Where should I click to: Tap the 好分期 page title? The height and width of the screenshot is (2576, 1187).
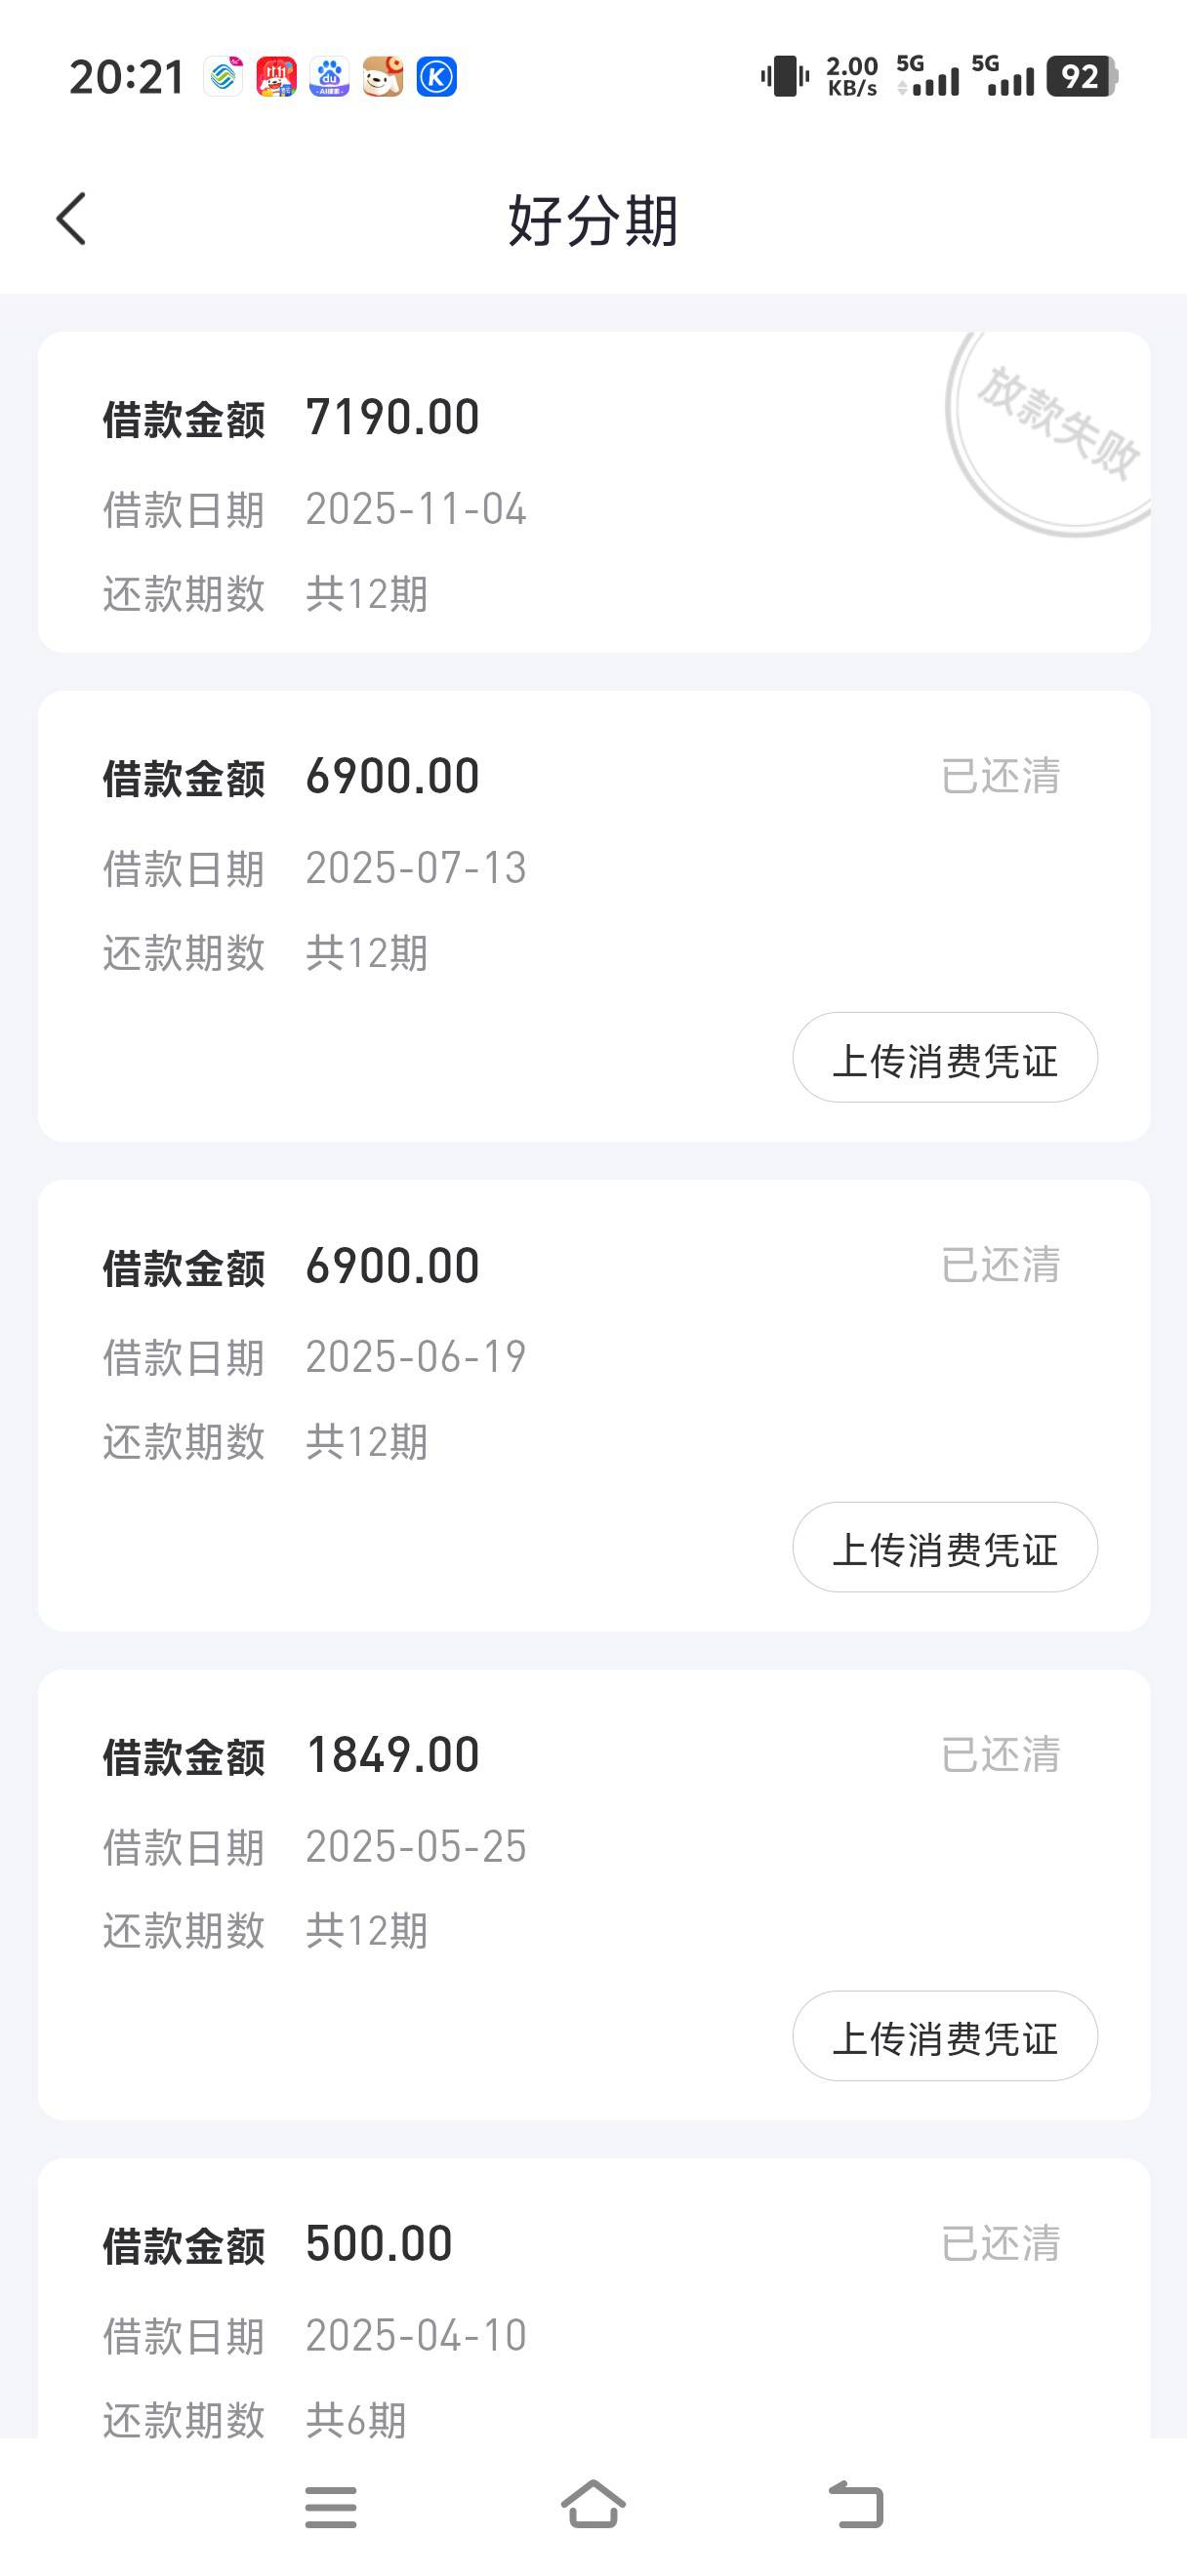coord(593,220)
